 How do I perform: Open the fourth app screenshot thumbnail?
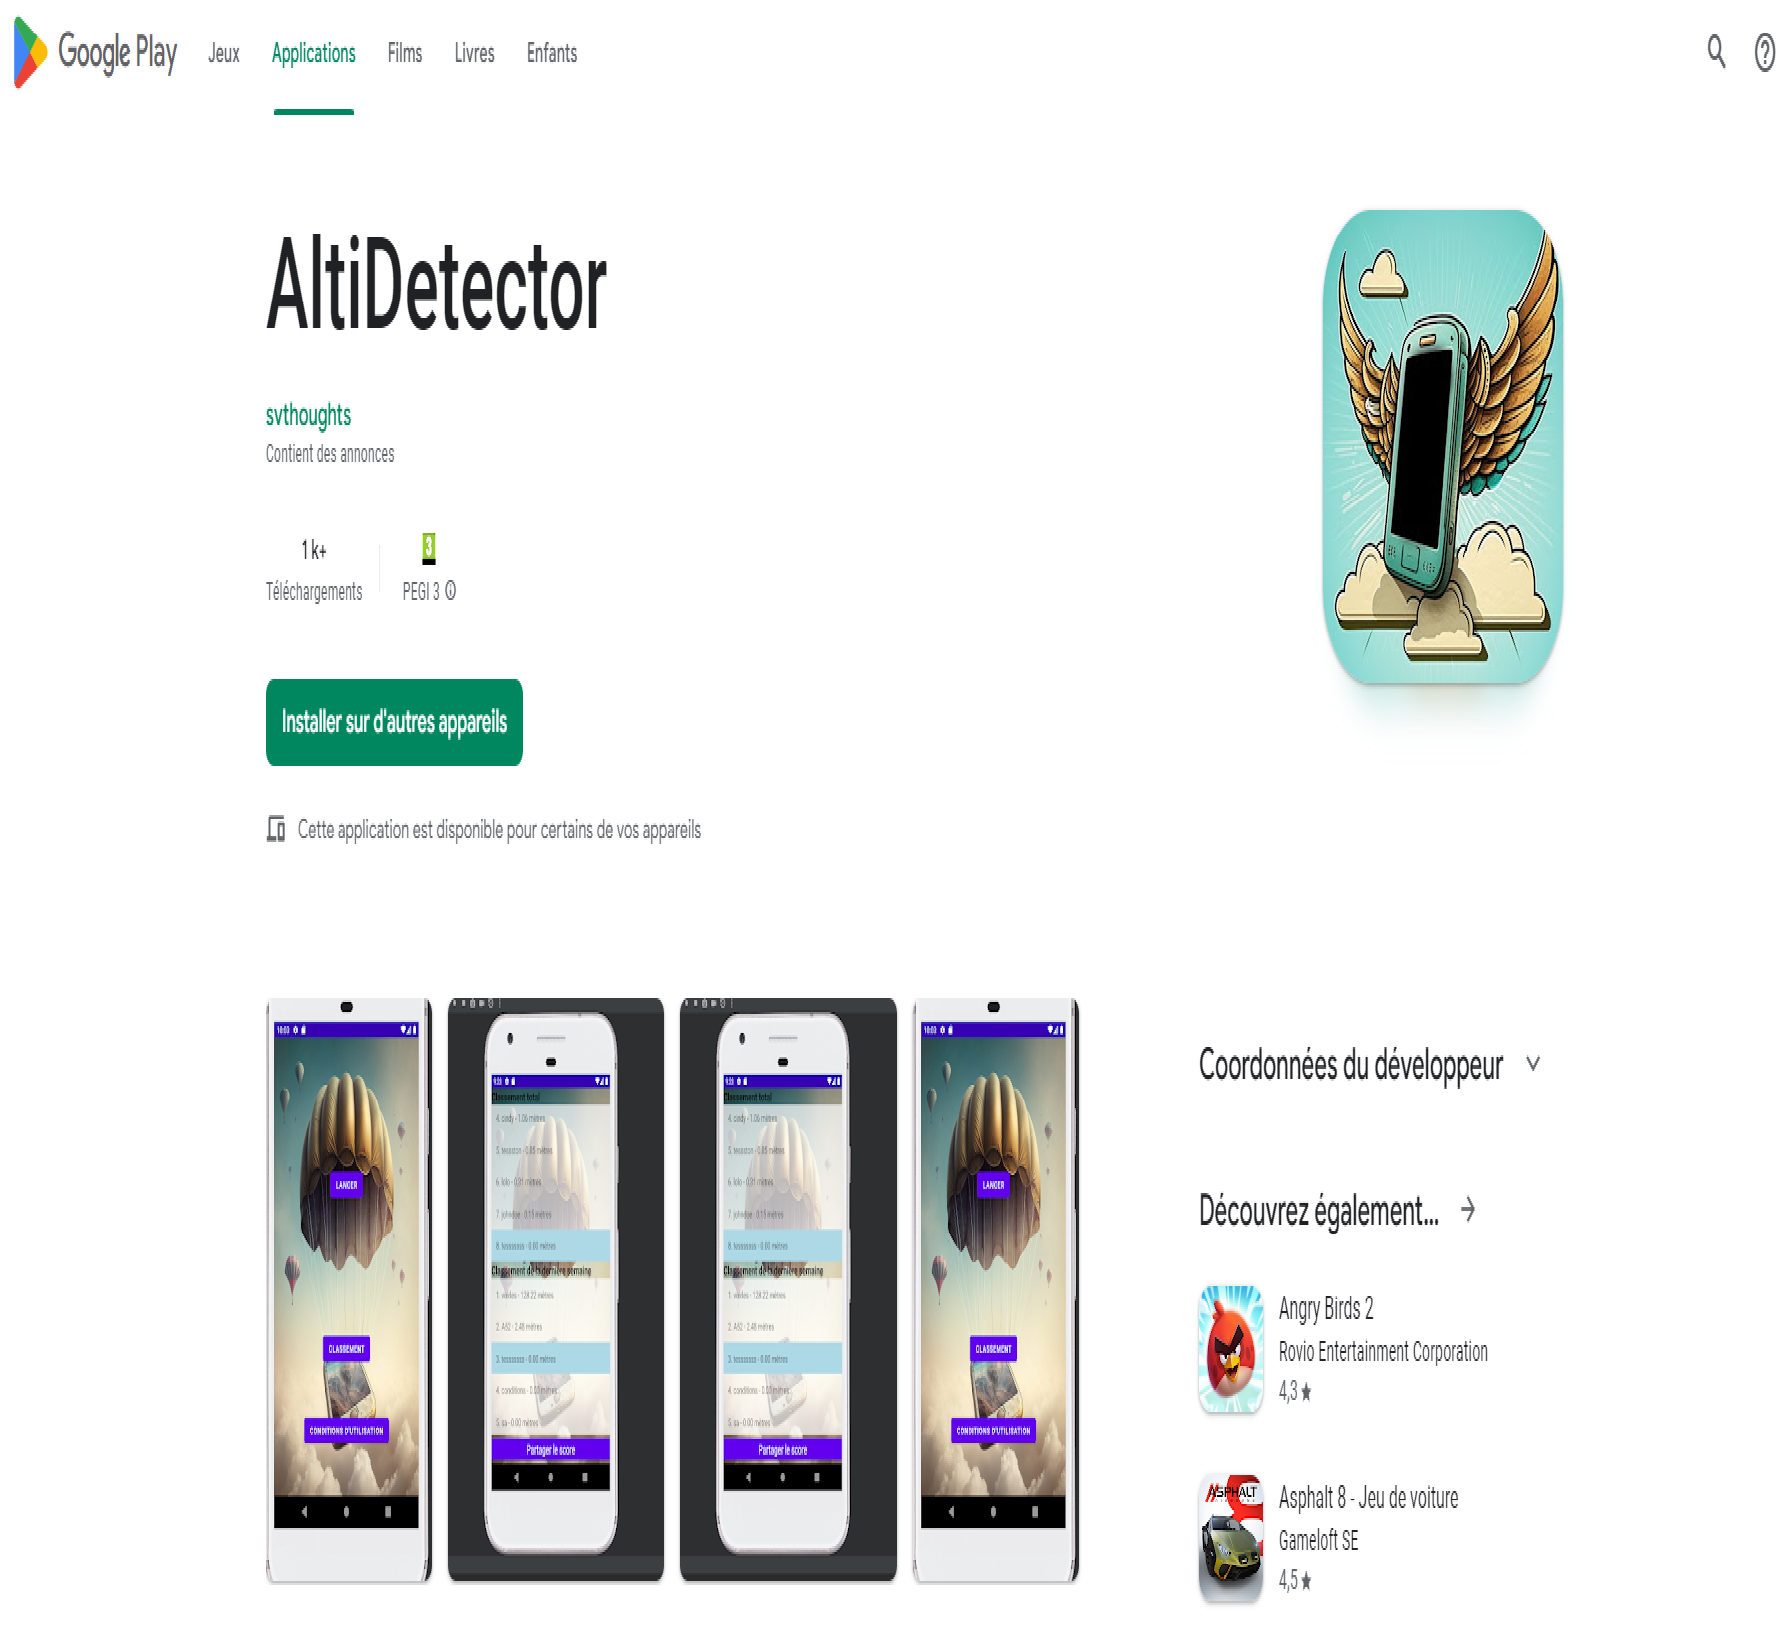[996, 1290]
